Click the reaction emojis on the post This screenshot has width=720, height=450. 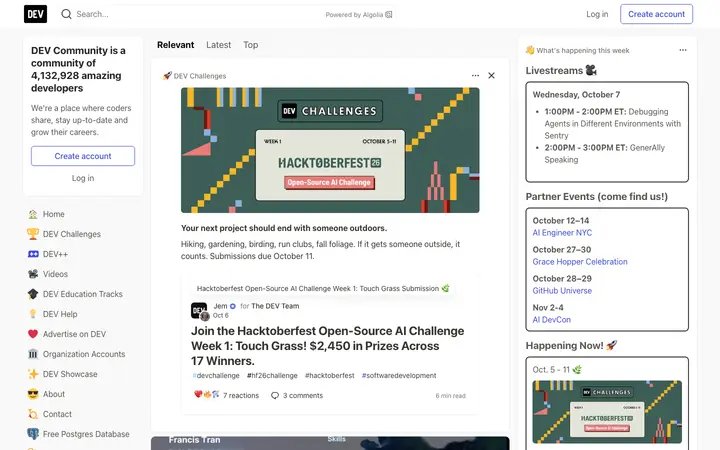point(207,394)
